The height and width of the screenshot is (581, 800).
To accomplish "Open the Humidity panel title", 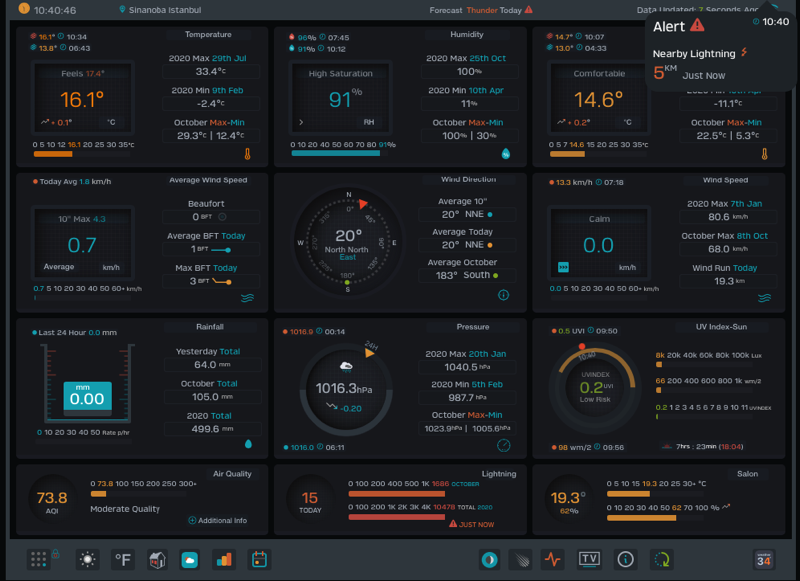I will [x=467, y=35].
